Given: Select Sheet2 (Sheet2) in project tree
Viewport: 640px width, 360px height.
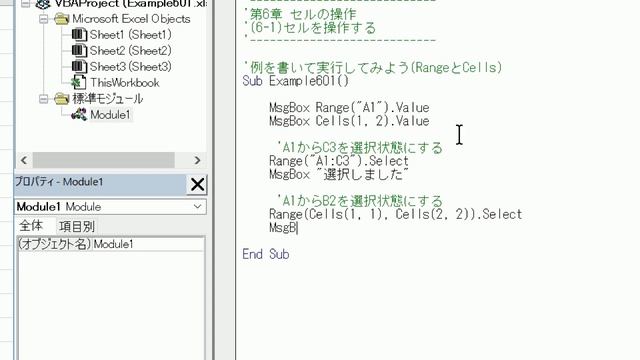Looking at the screenshot, I should pyautogui.click(x=131, y=51).
